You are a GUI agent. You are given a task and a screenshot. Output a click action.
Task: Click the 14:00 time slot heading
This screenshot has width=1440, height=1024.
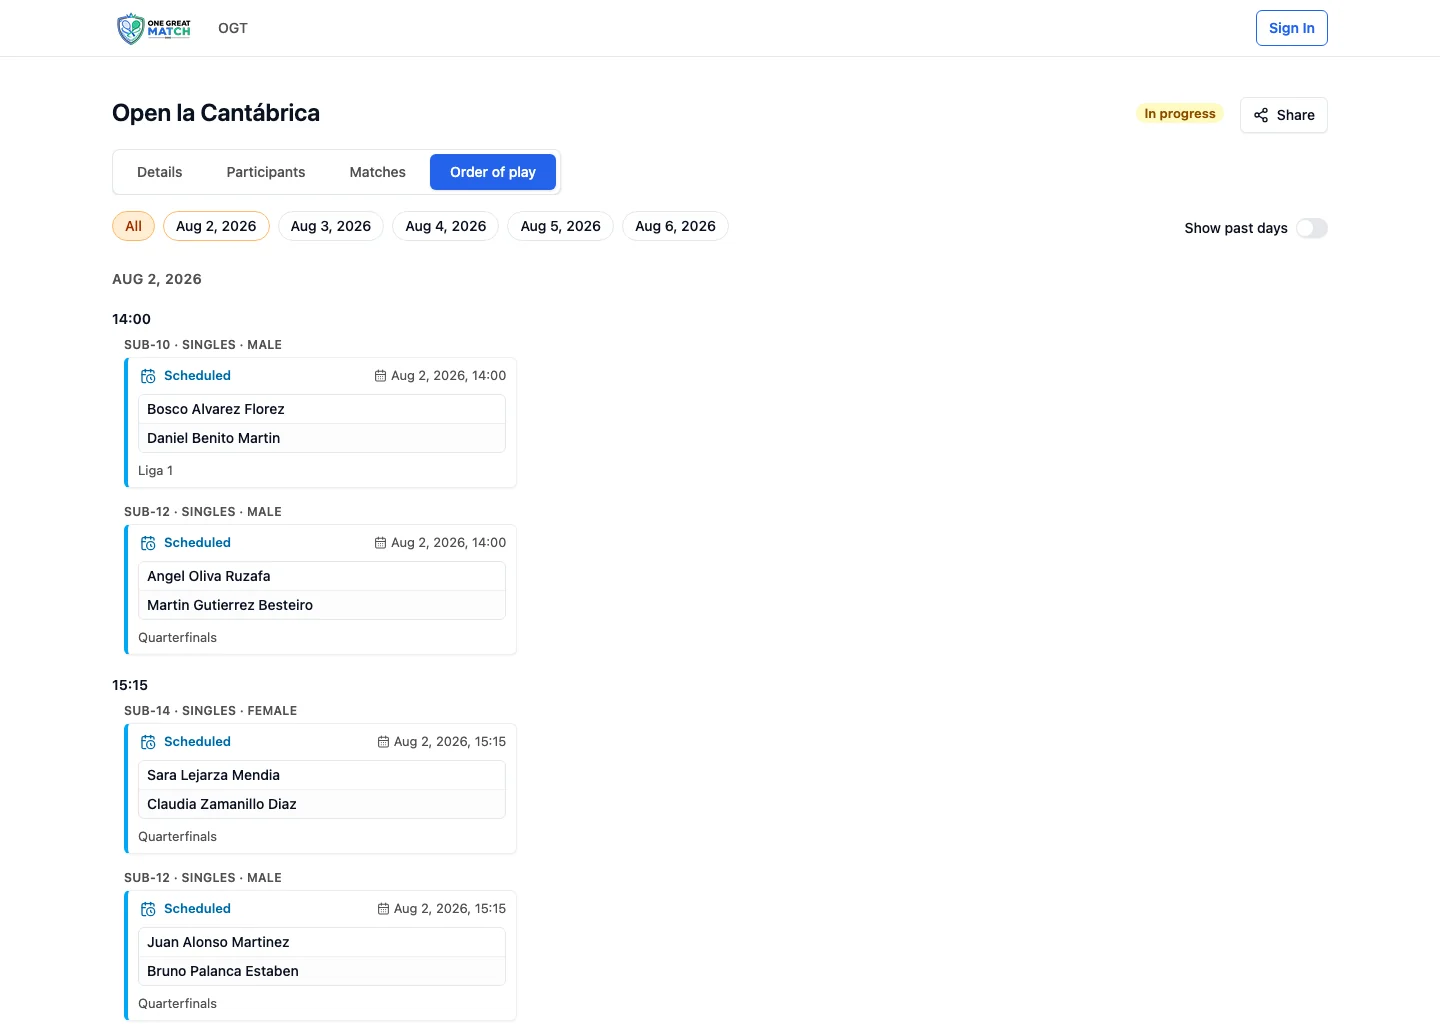point(131,319)
